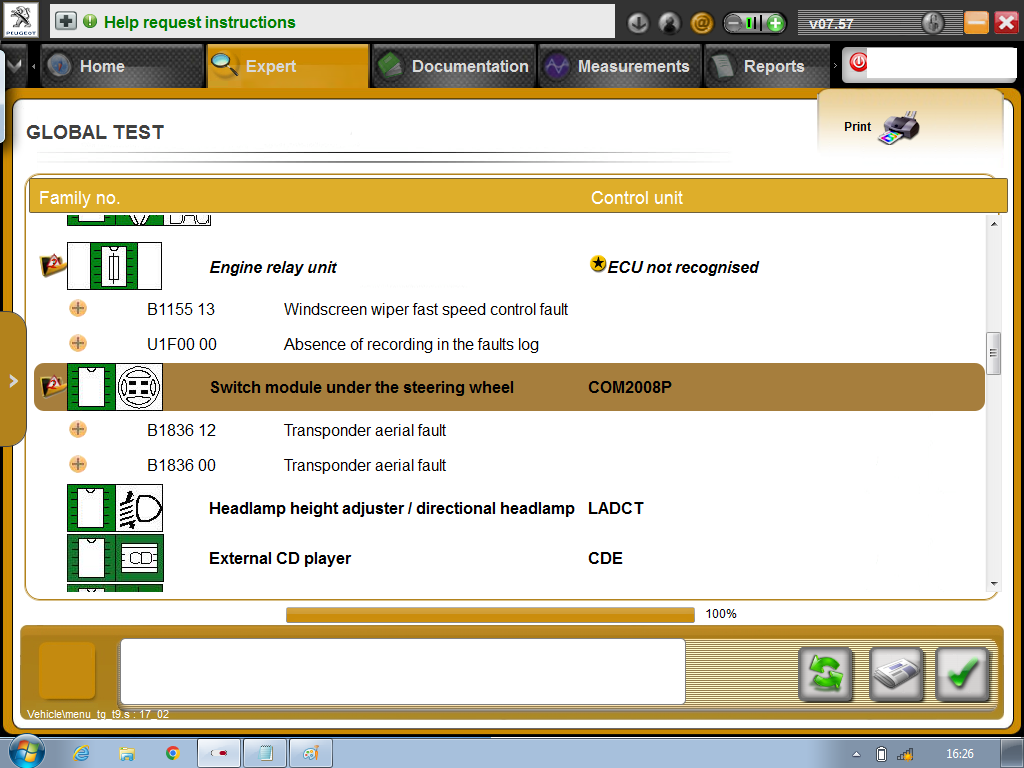The image size is (1024, 768).
Task: Select the External CD player row
Action: (x=280, y=558)
